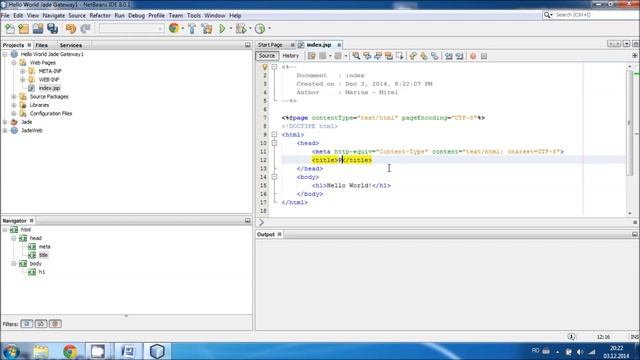This screenshot has width=640, height=360.
Task: Collapse the head tag fold on line 10
Action: click(274, 143)
